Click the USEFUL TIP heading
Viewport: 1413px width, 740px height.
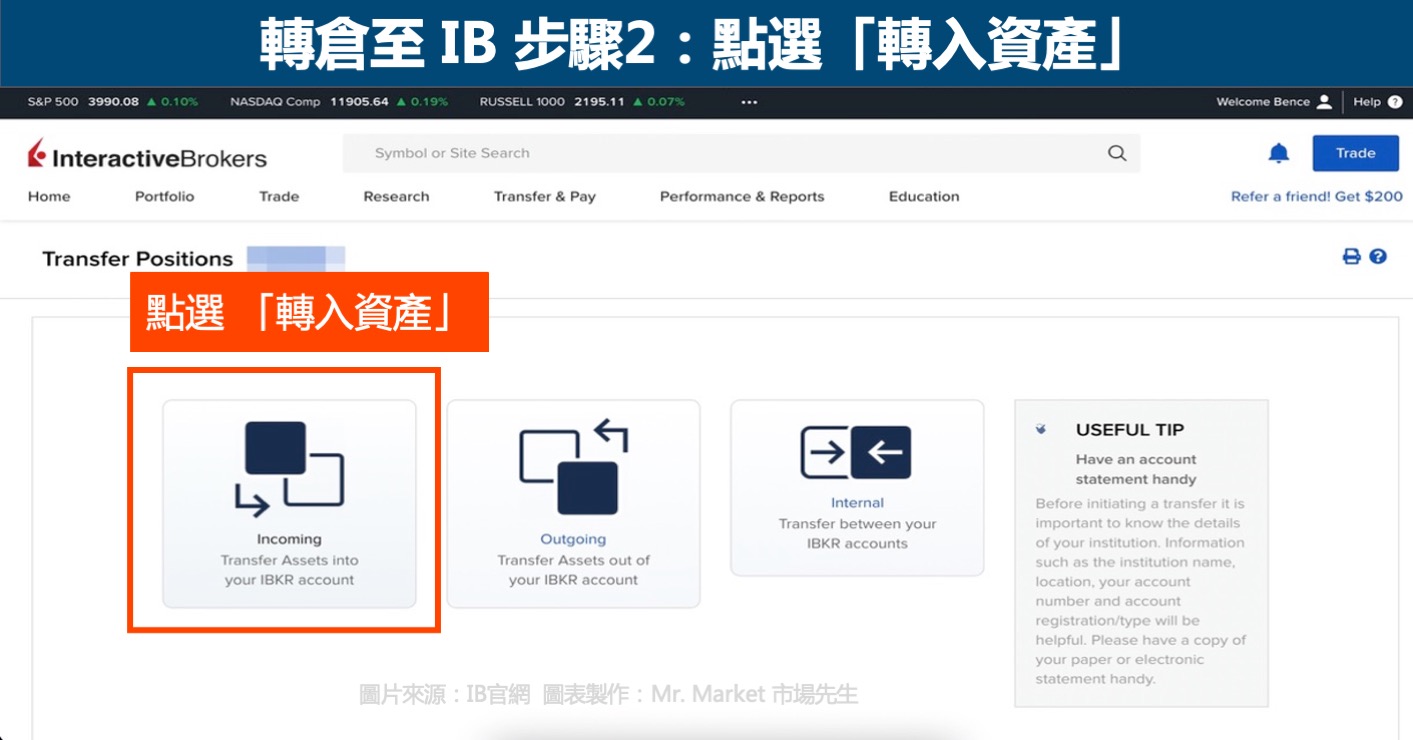tap(1130, 430)
